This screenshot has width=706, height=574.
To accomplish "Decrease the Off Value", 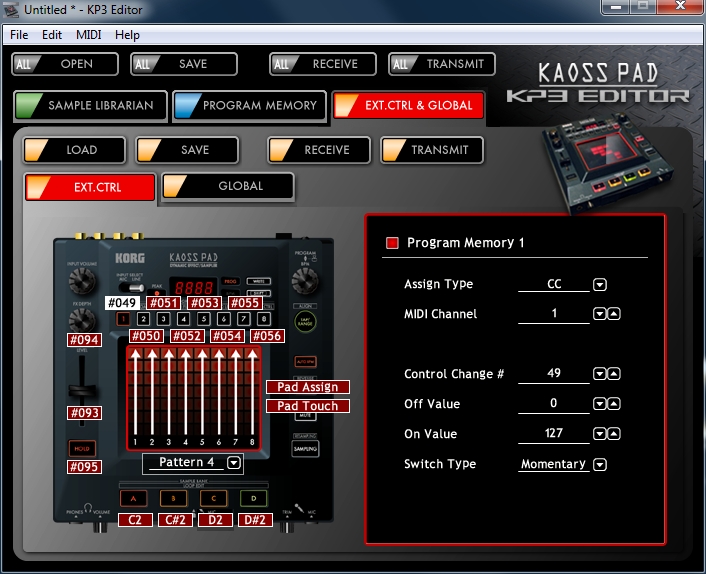I will pos(599,404).
